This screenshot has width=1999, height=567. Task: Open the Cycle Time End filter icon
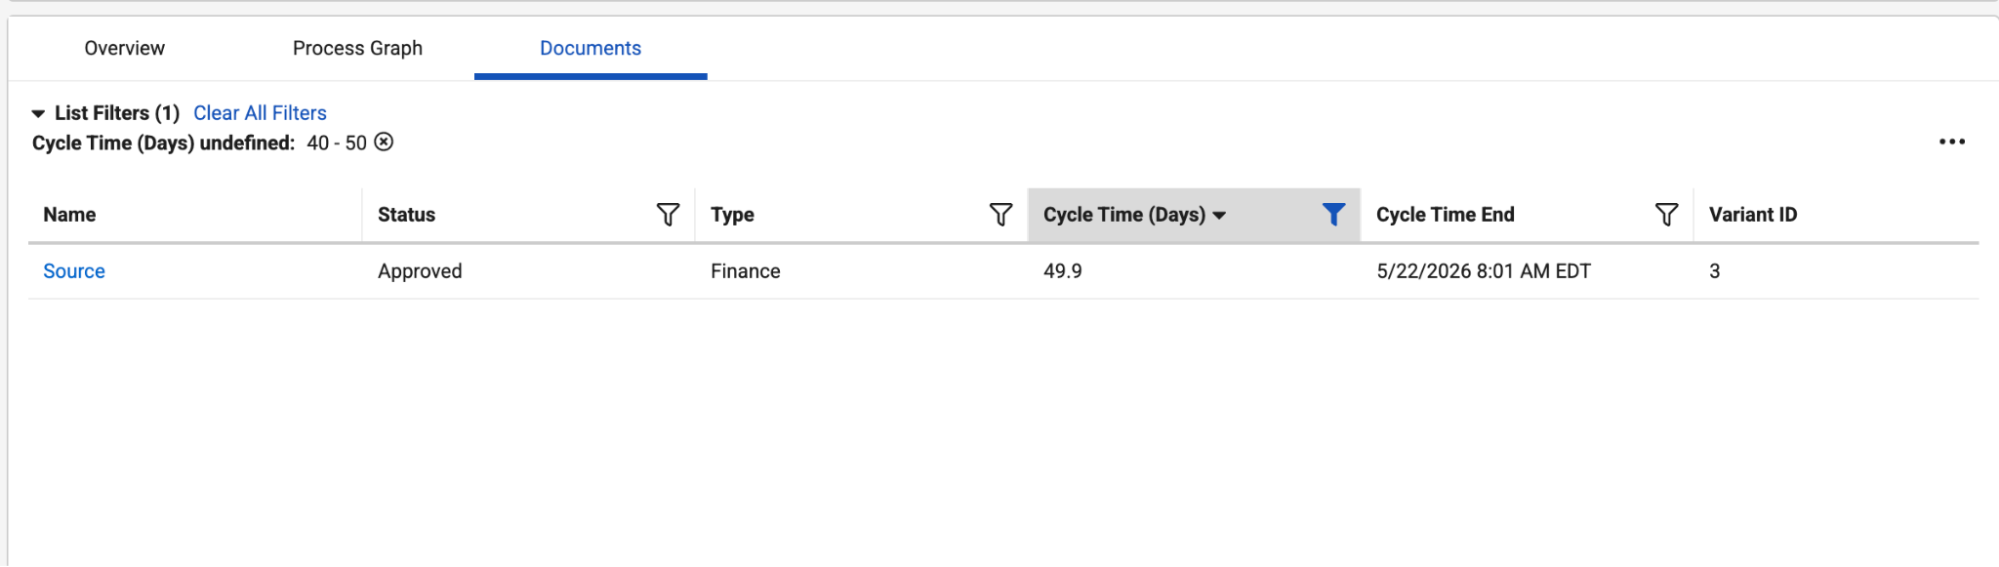(1666, 214)
